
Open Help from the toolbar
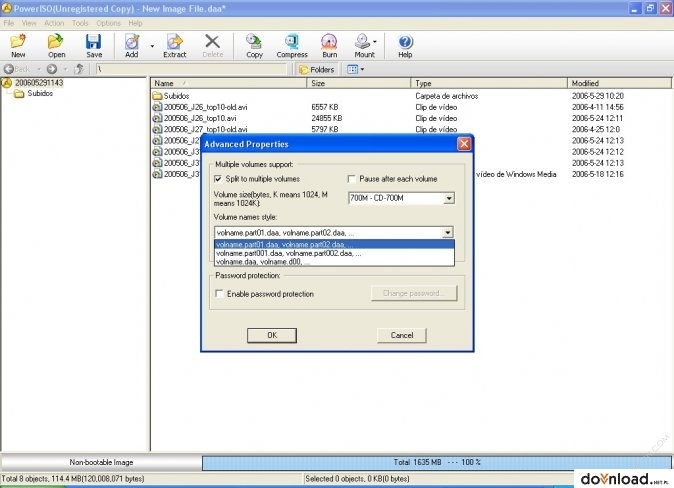point(405,46)
